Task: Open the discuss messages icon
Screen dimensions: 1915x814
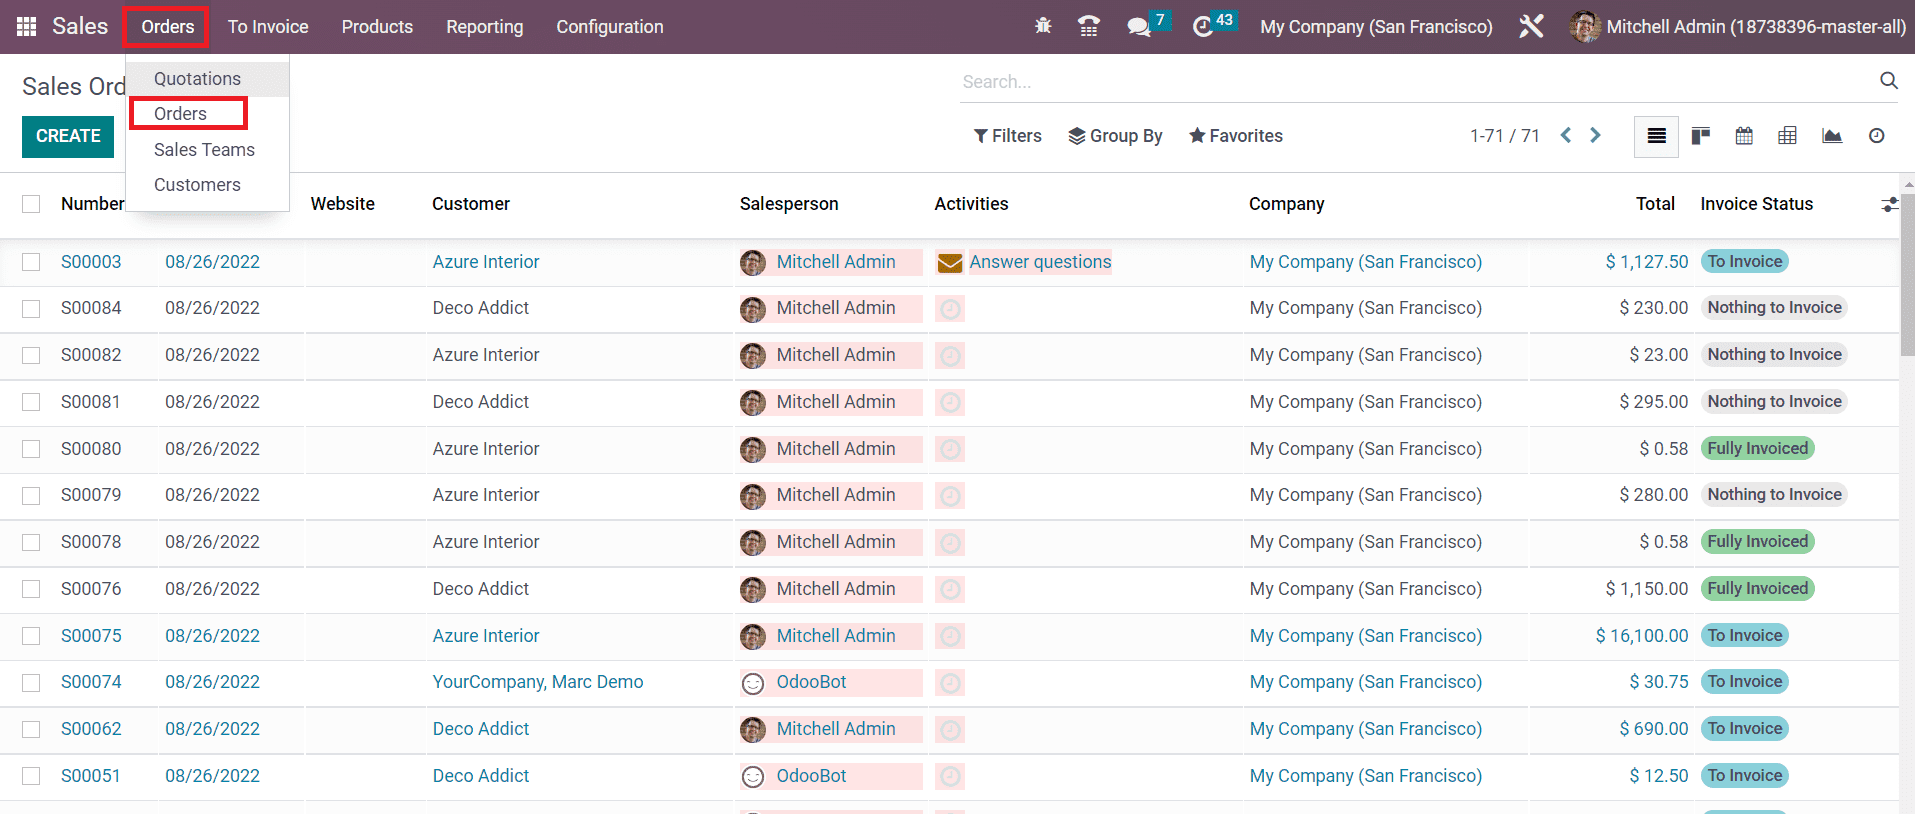Action: pos(1138,27)
